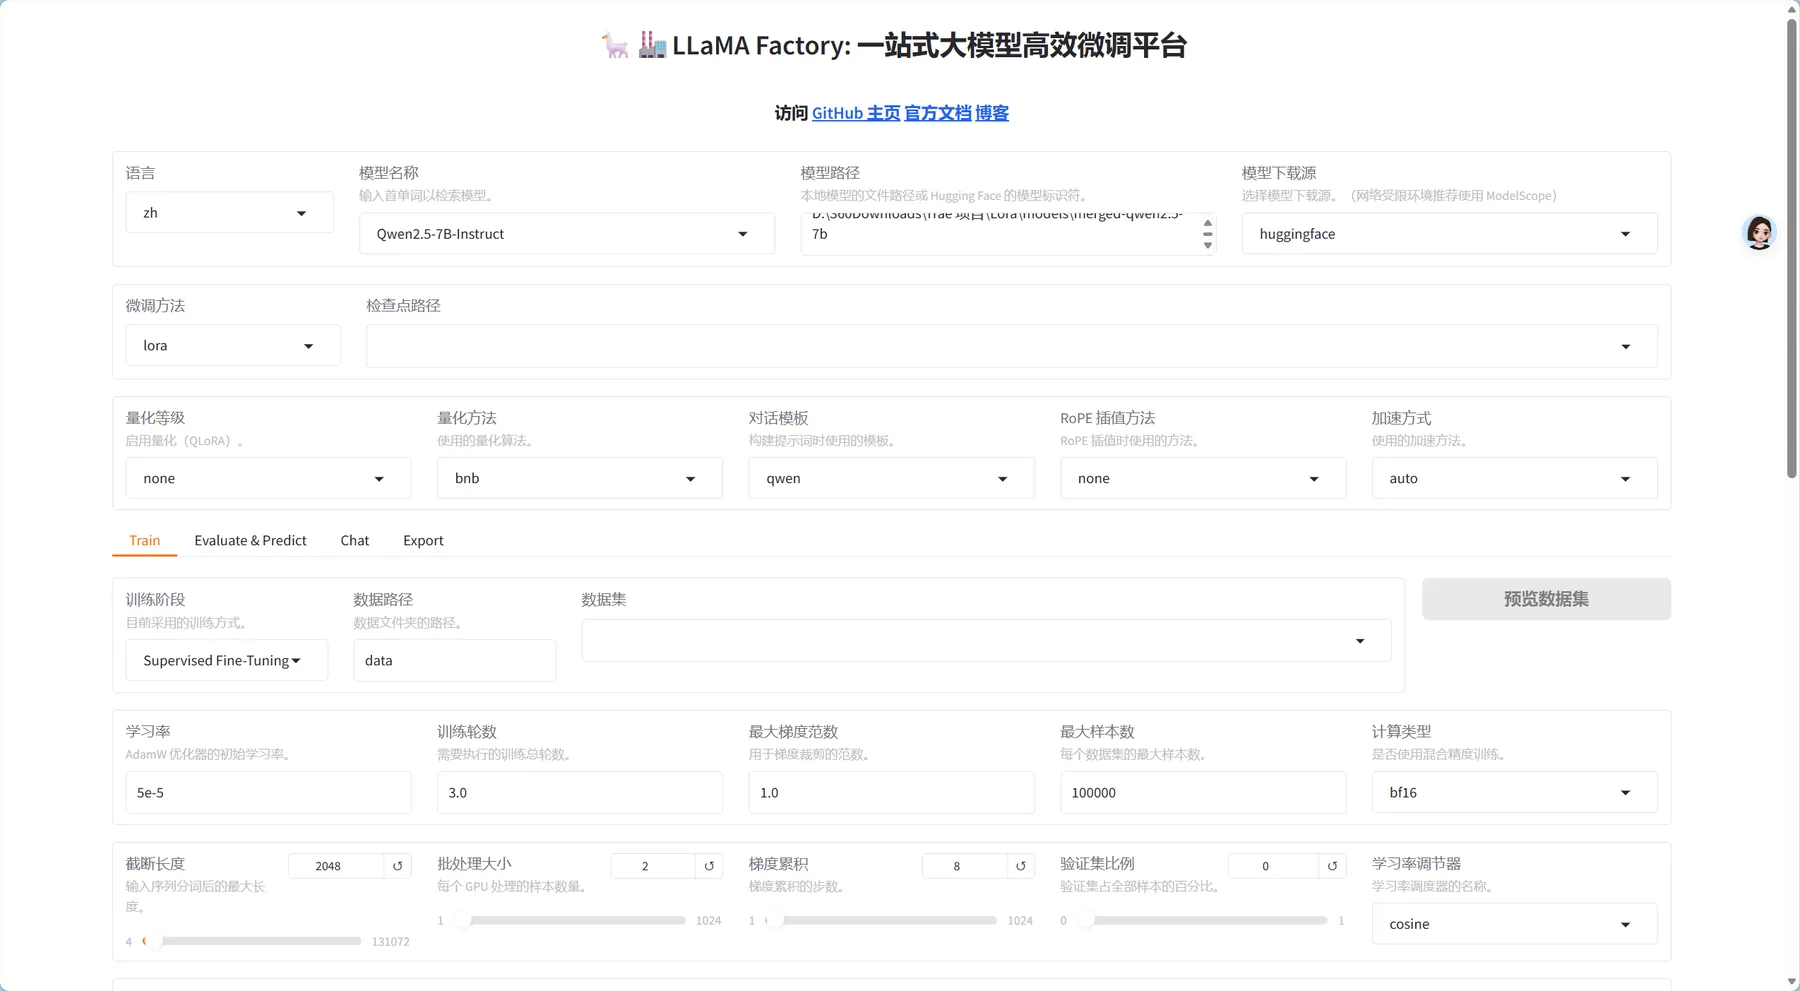This screenshot has height=991, width=1800.
Task: Click the reset icon next to 批处理大小
Action: click(709, 866)
